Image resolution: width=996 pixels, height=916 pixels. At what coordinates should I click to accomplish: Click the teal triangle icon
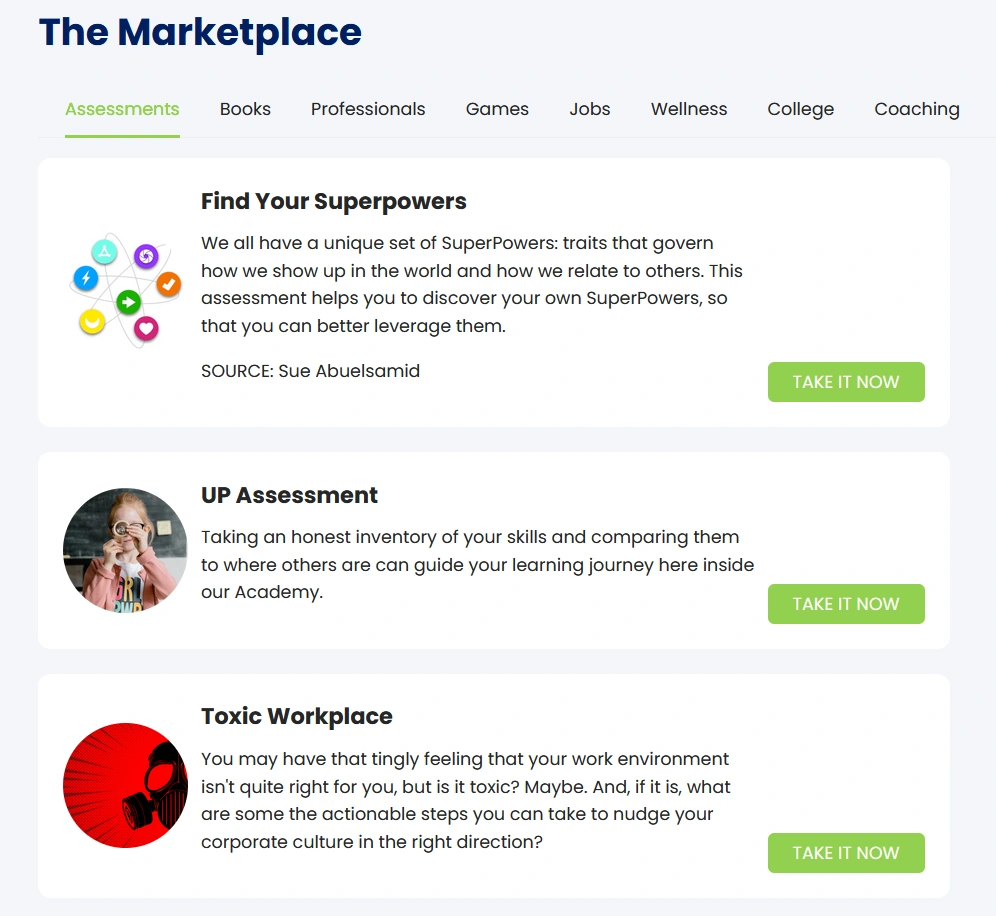click(x=104, y=251)
